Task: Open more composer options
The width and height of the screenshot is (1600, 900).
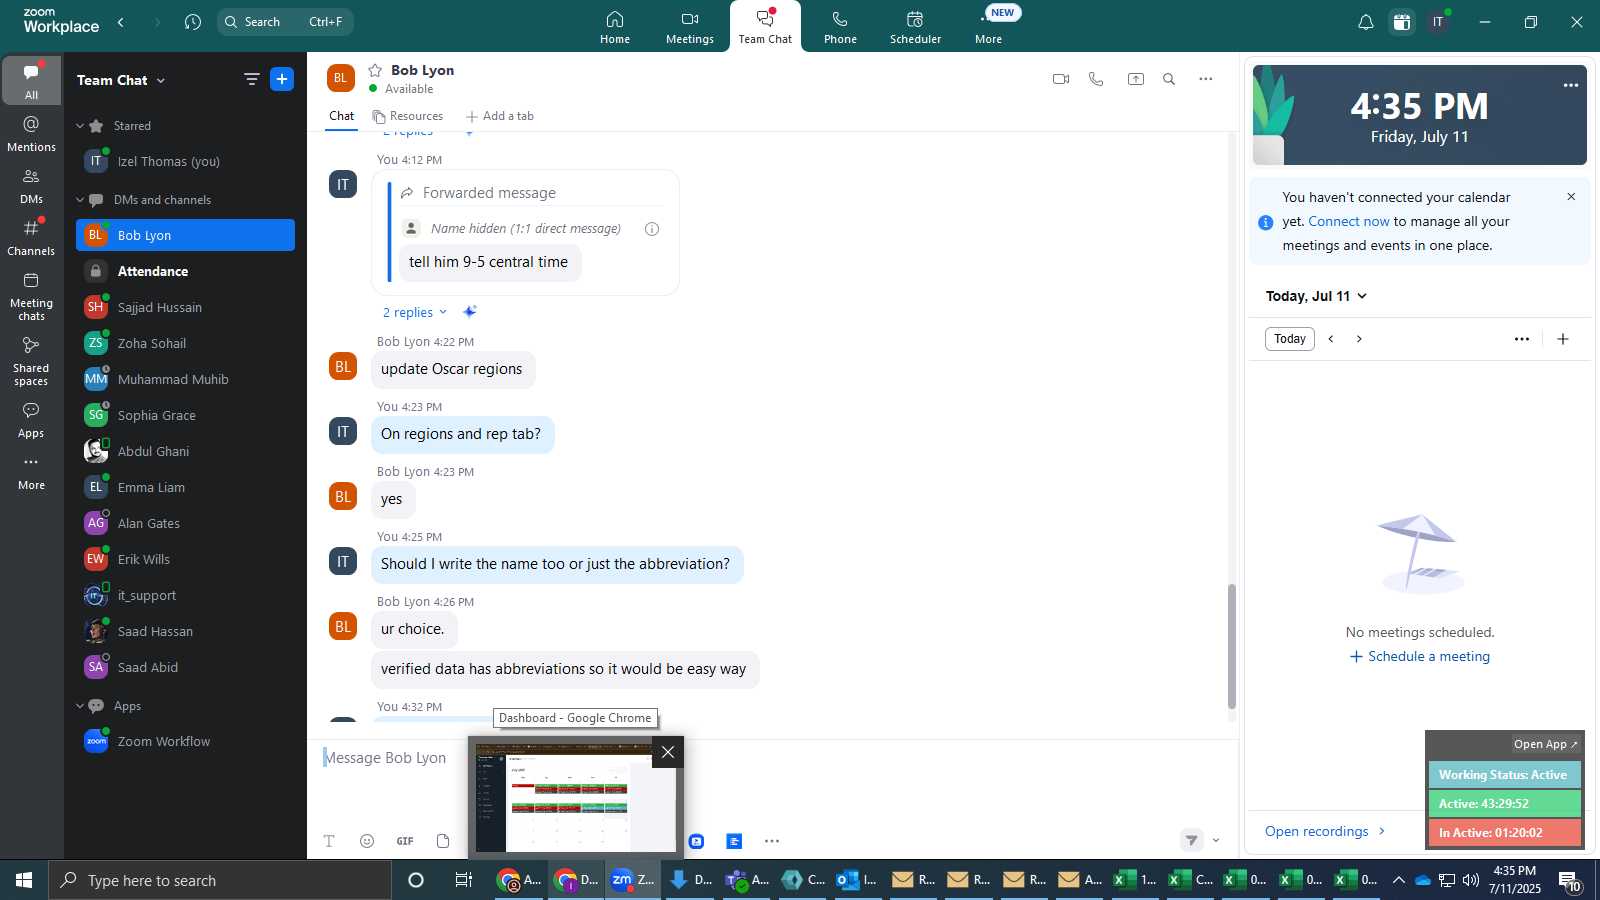Action: pos(772,841)
